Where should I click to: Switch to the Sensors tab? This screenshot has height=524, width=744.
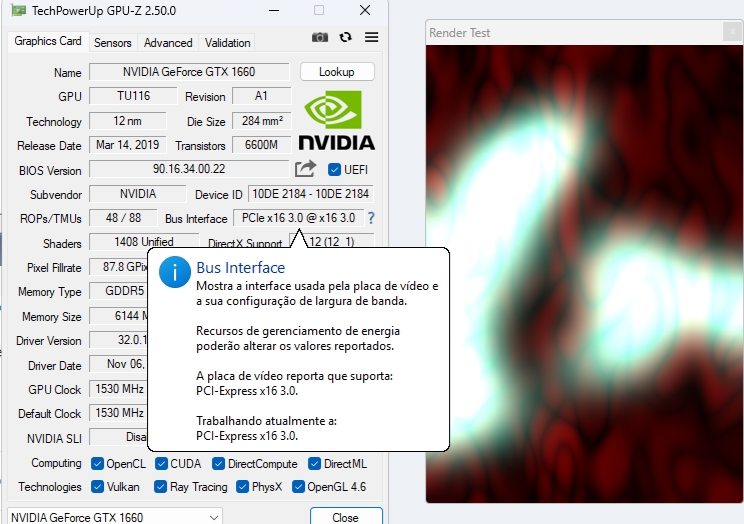coord(112,43)
